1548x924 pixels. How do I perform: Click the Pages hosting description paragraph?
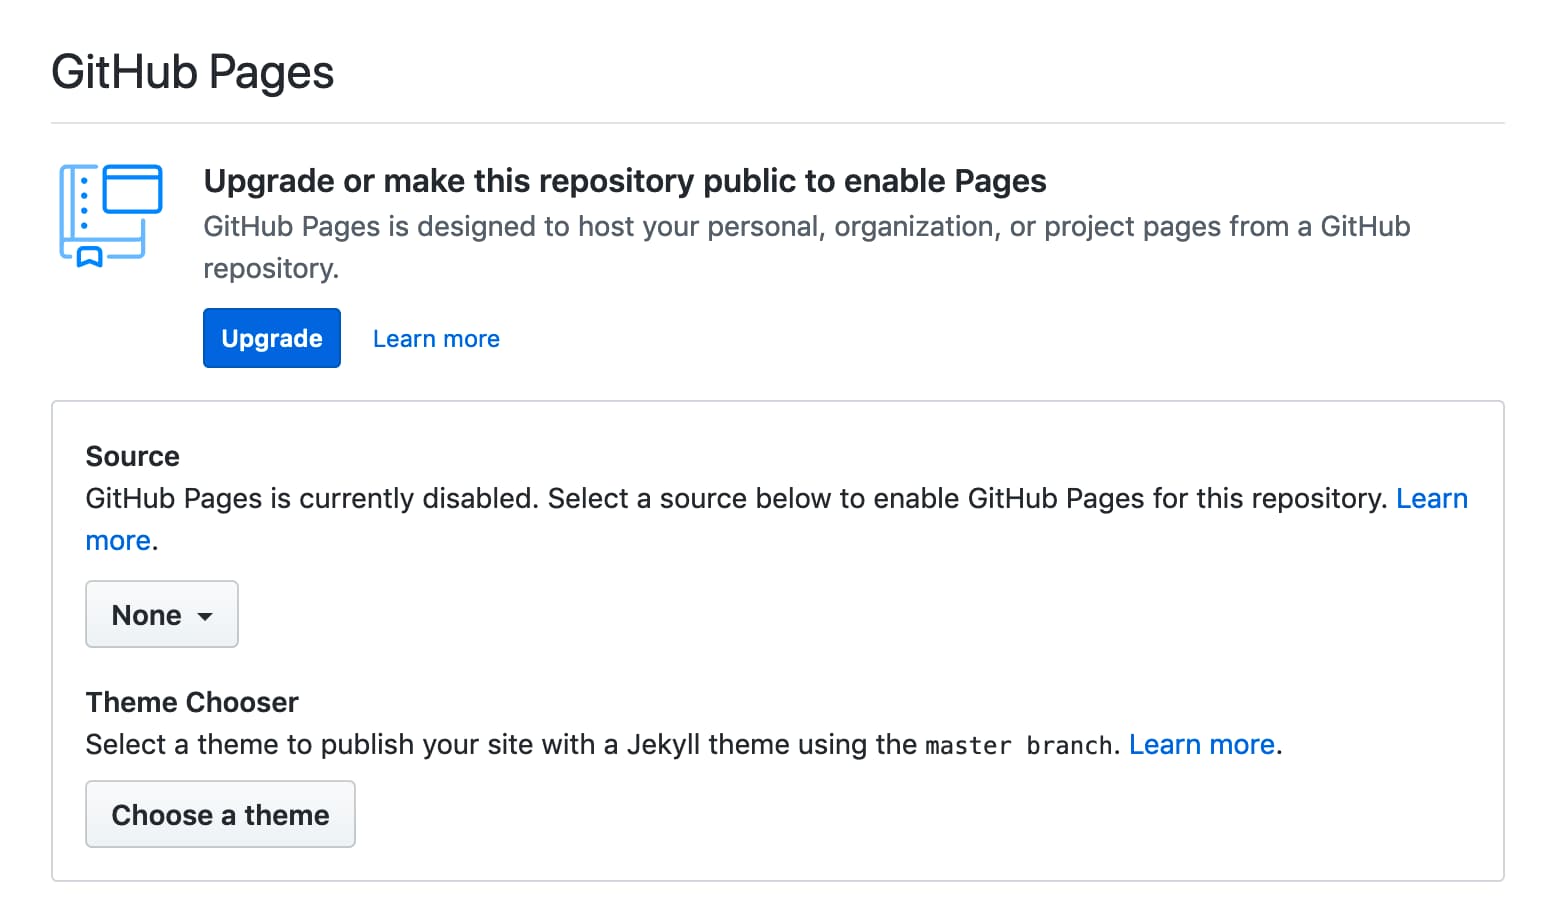805,228
